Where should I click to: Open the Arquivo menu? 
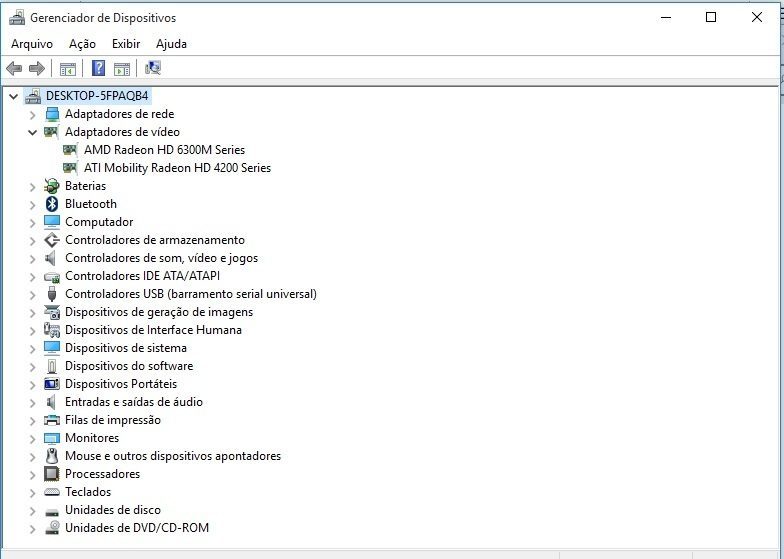[32, 44]
